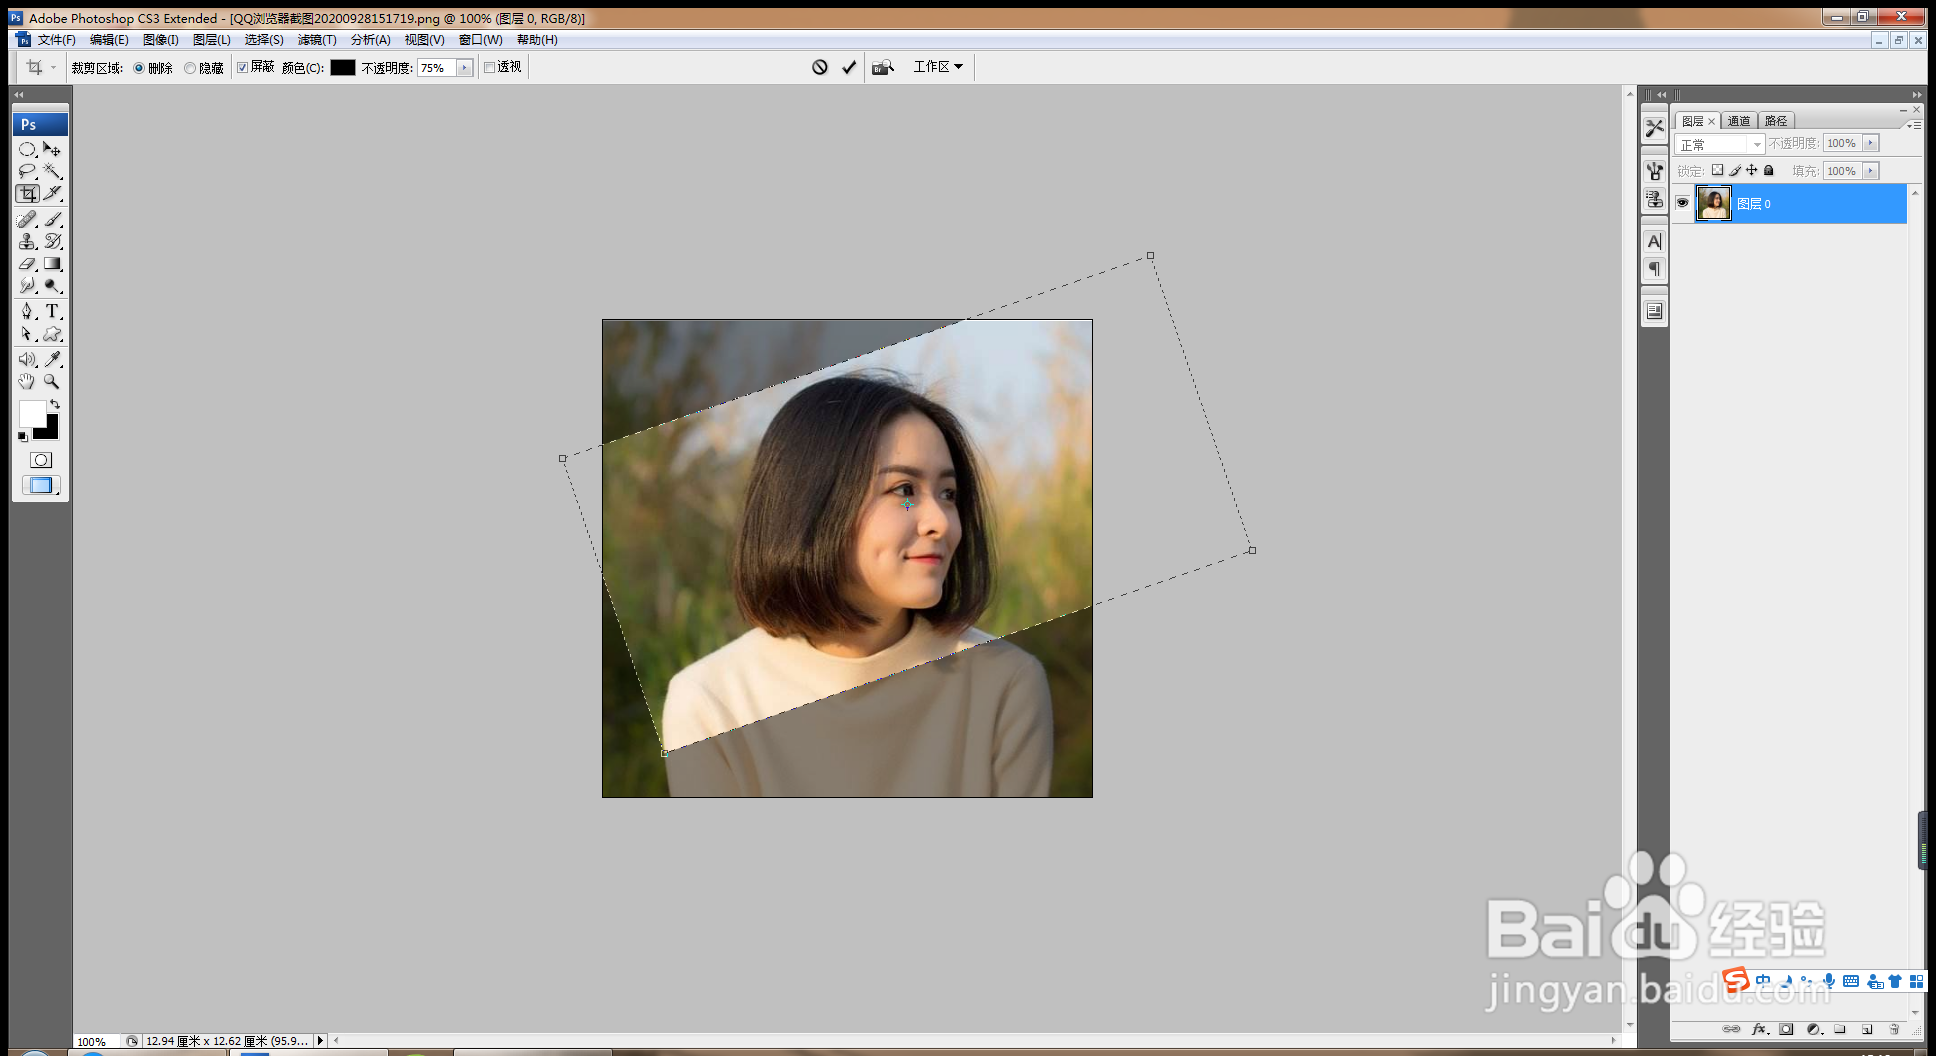Cancel the current crop operation
The height and width of the screenshot is (1056, 1936).
(820, 67)
